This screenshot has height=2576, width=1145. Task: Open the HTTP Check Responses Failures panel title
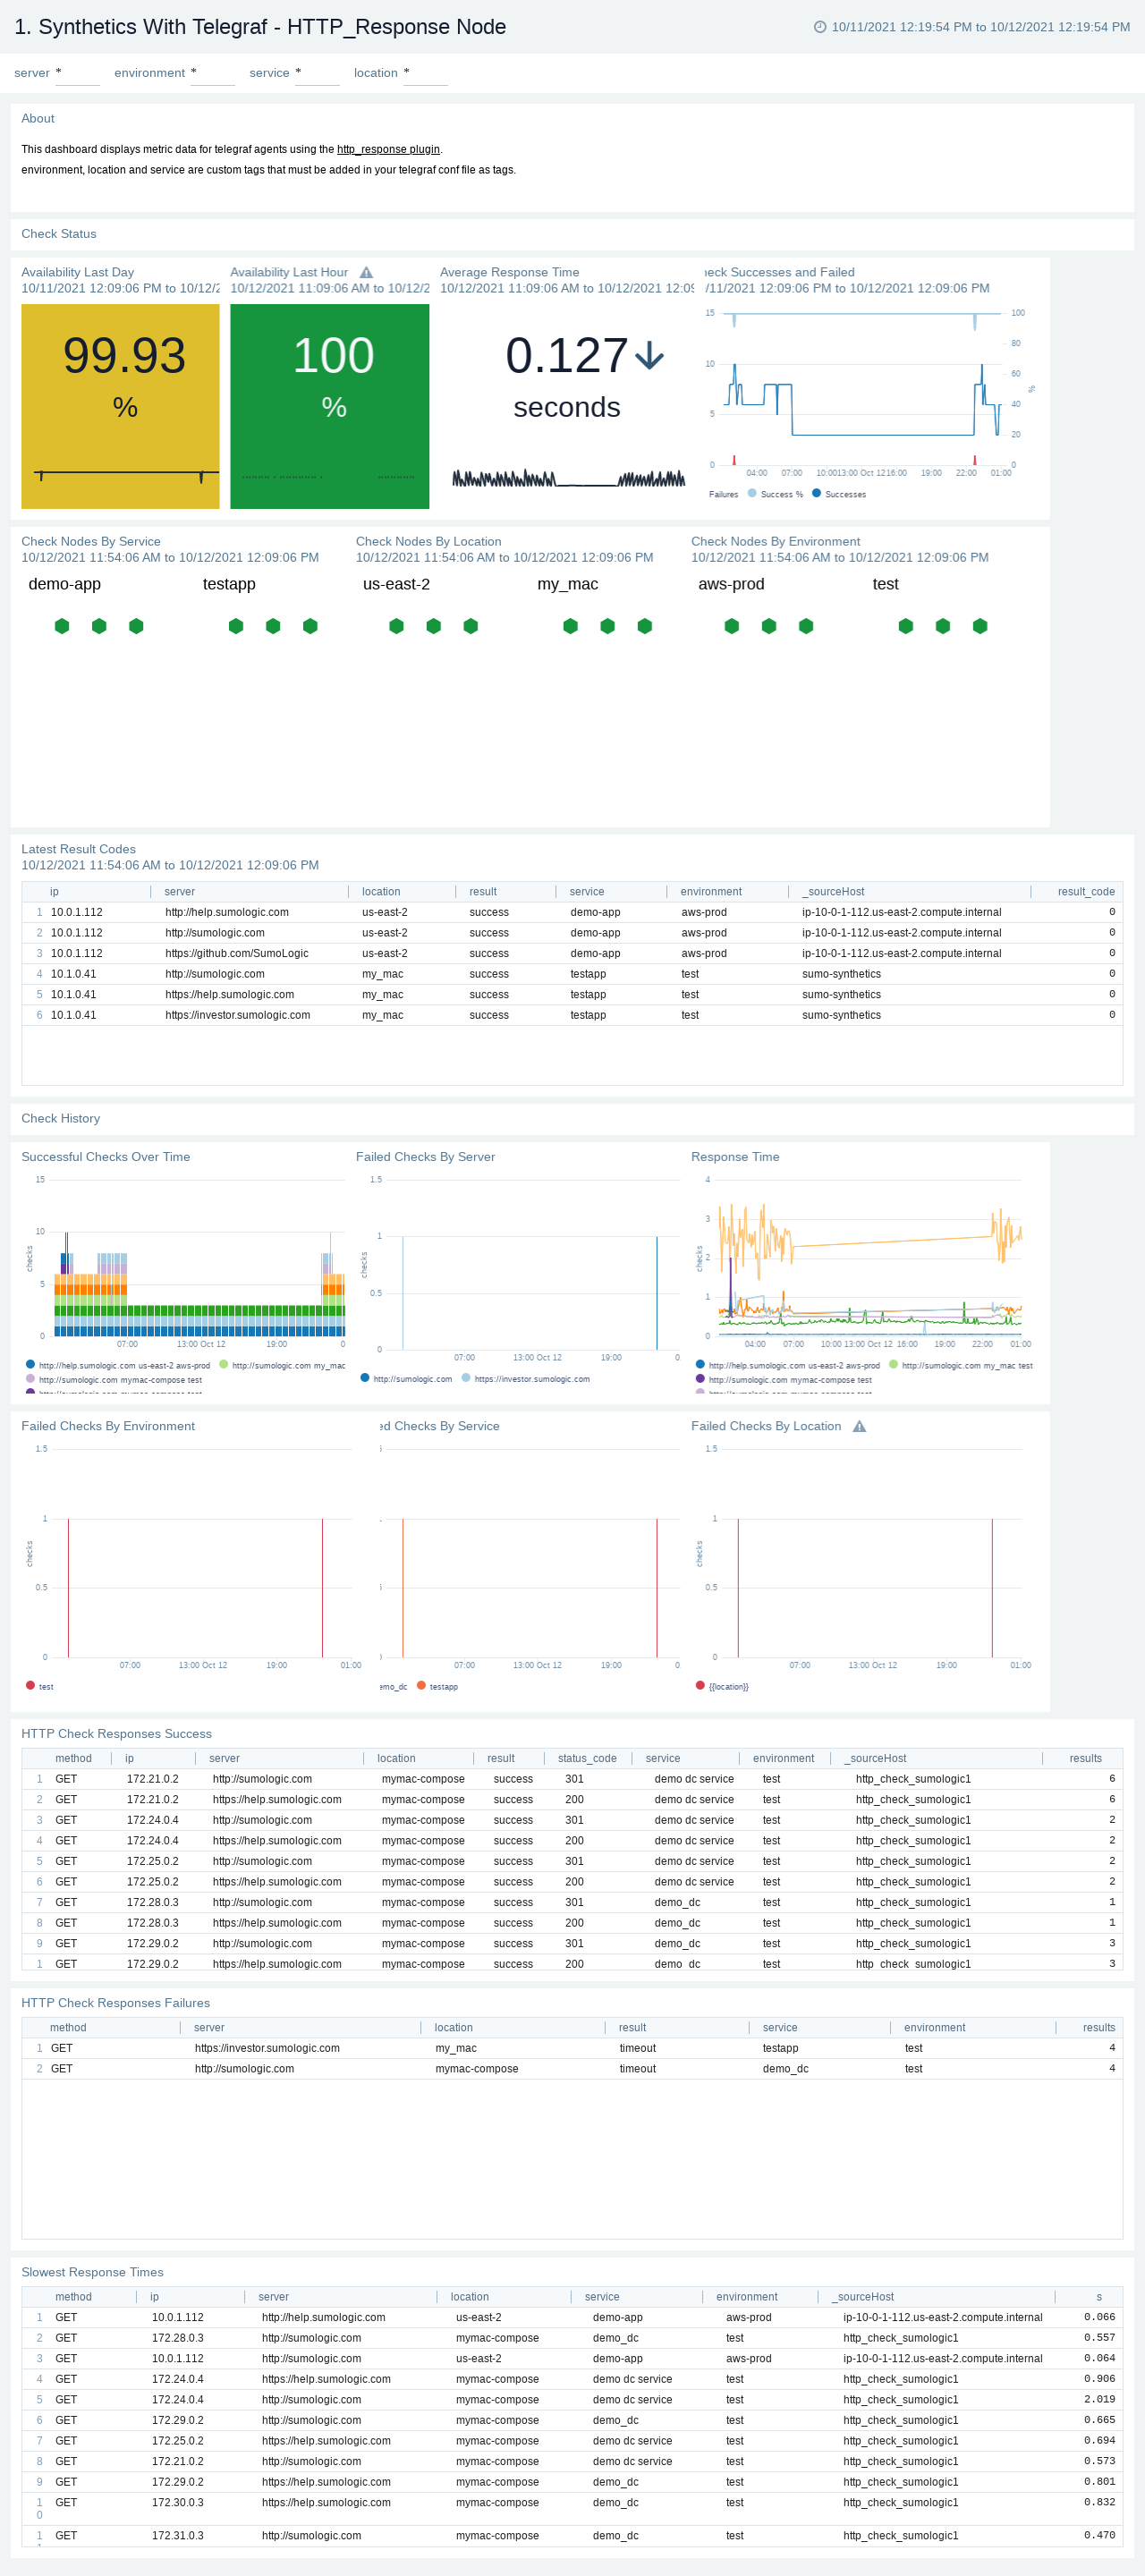click(116, 2003)
